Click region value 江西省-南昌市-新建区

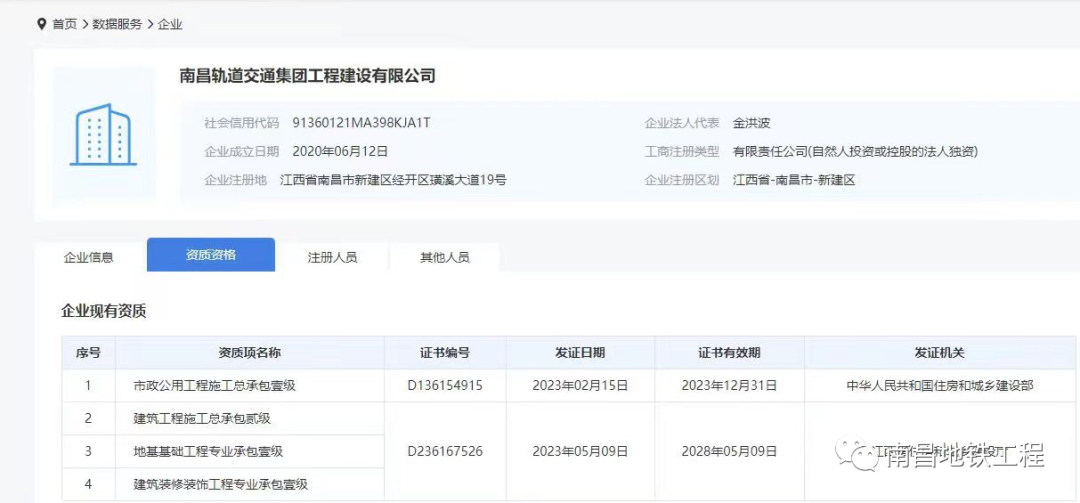click(x=794, y=181)
